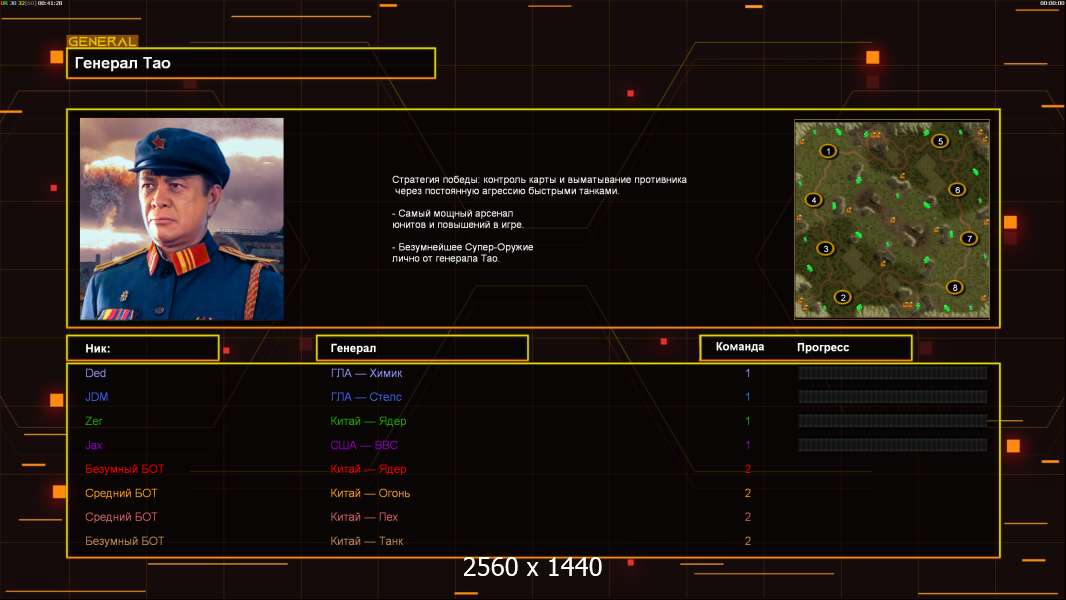Click 'Самый мощный арсенал' bullet text
Image resolution: width=1066 pixels, height=600 pixels.
458,219
